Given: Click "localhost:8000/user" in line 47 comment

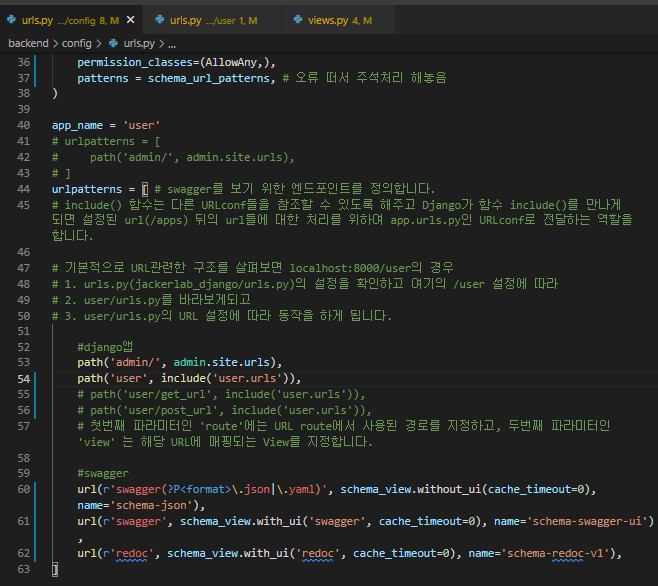Looking at the screenshot, I should click(350, 268).
